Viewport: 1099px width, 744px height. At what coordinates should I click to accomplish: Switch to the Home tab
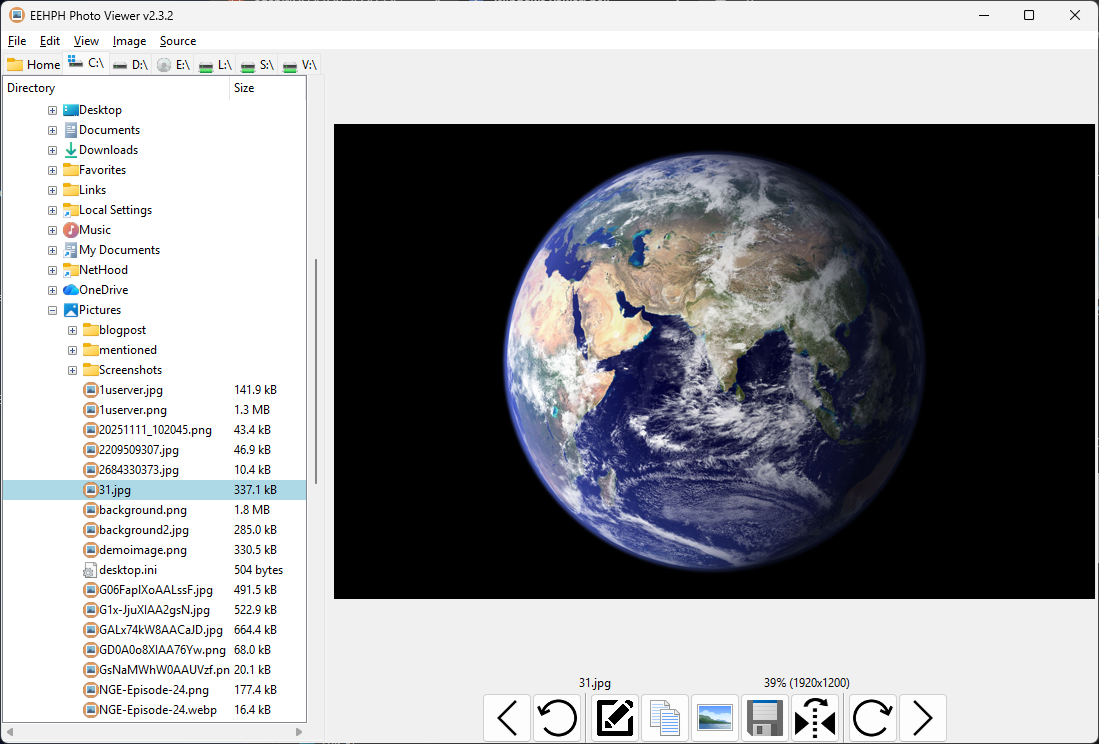pyautogui.click(x=34, y=65)
